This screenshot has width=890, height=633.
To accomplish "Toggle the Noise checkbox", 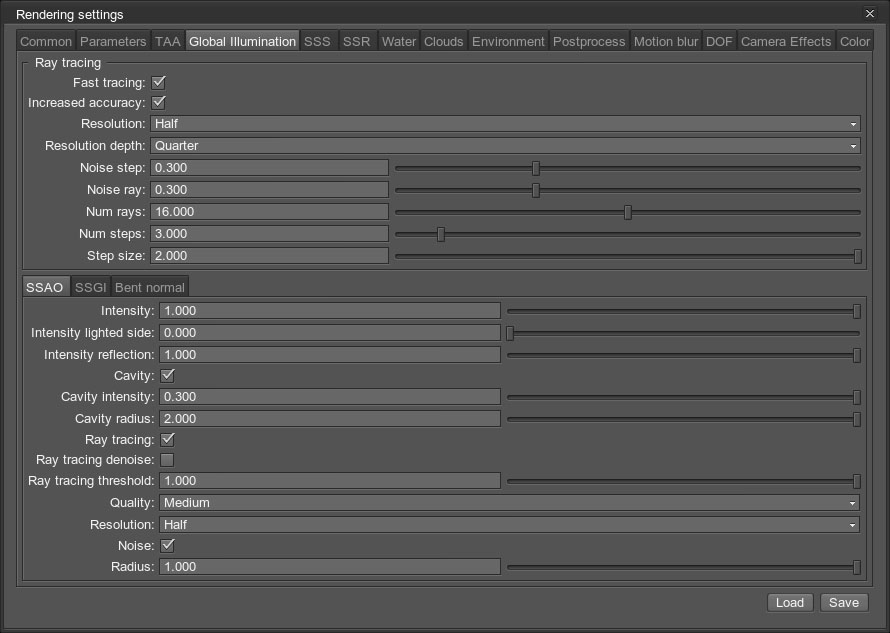I will pos(167,546).
